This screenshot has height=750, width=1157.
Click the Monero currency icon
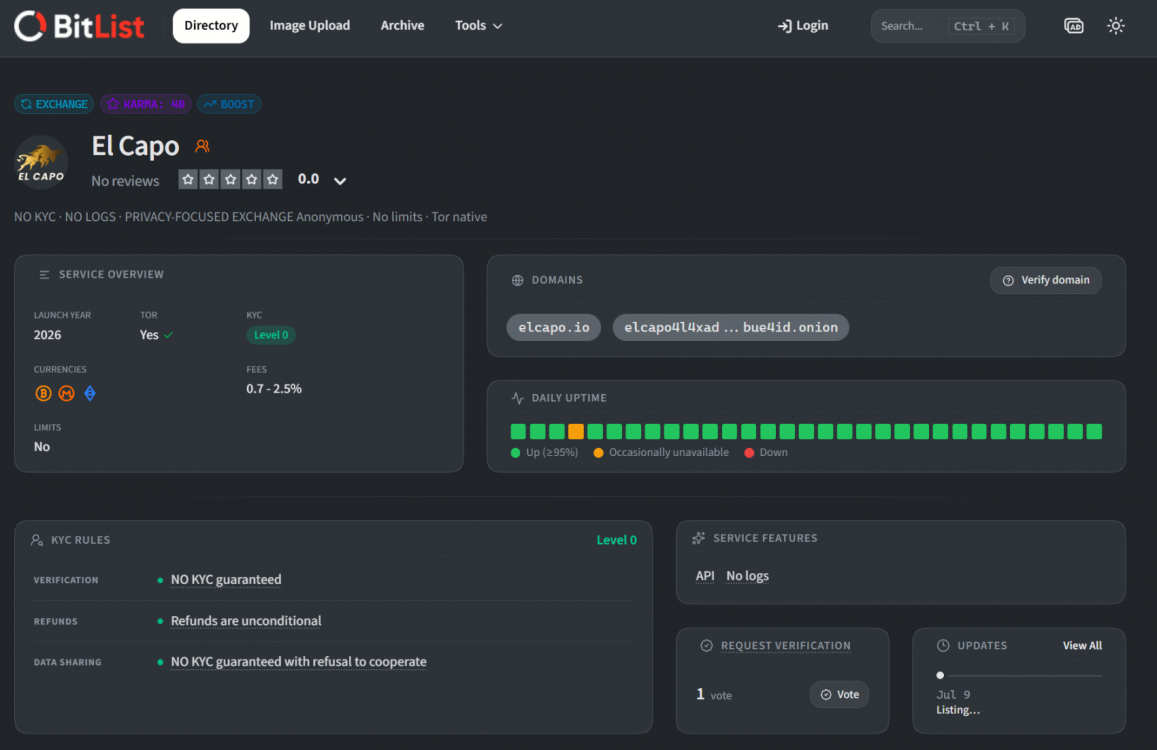click(66, 393)
